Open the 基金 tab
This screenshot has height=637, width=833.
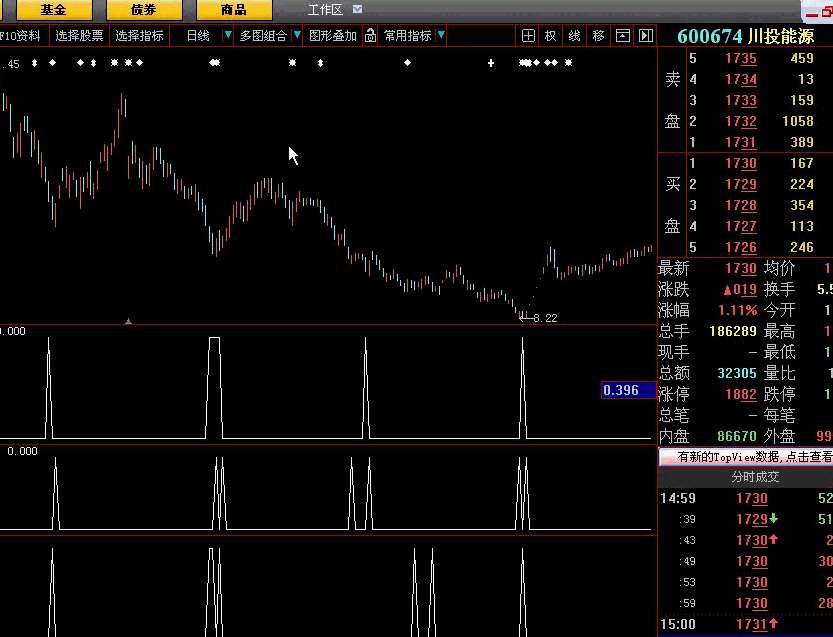click(54, 10)
